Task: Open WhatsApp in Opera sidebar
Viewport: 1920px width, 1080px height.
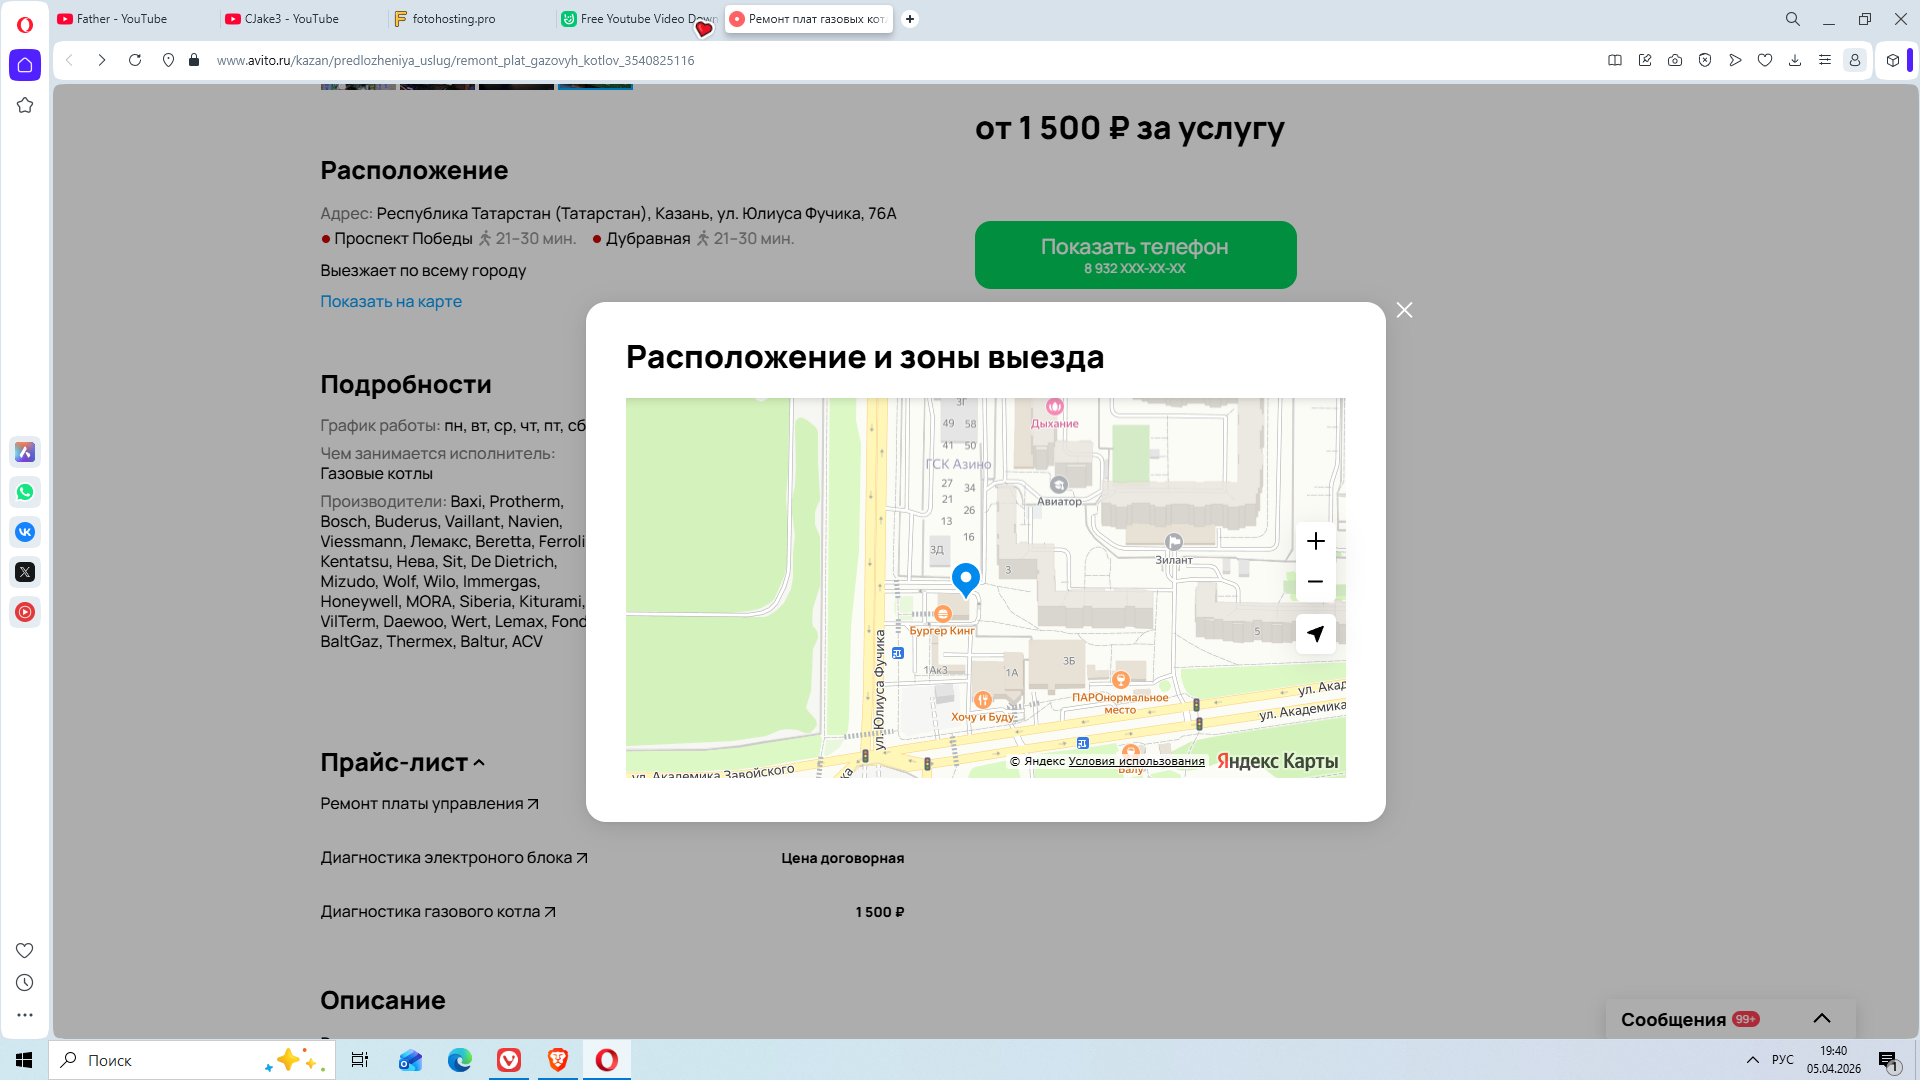Action: 25,492
